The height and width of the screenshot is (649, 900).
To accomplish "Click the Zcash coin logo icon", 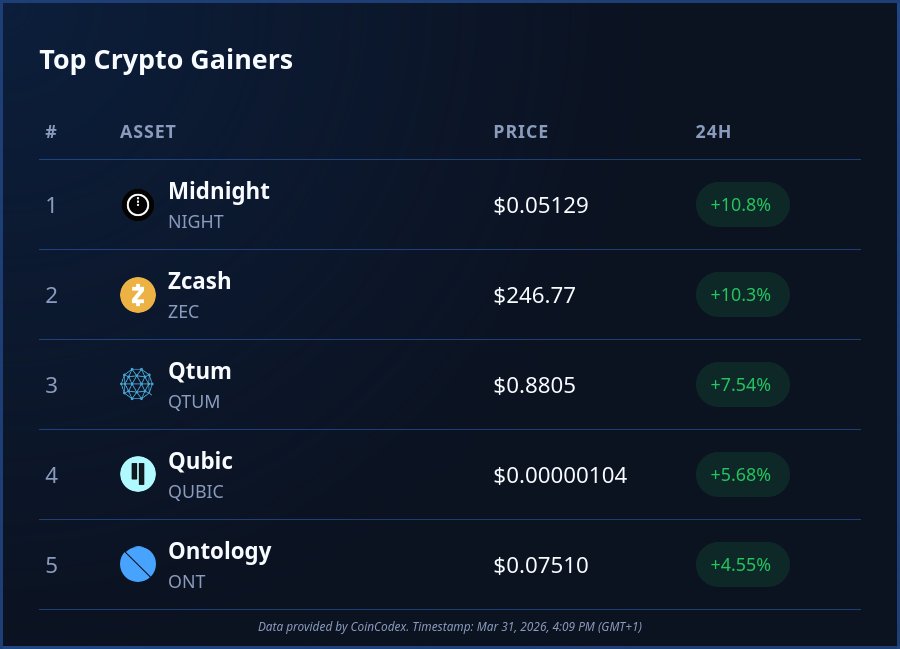I will click(138, 295).
